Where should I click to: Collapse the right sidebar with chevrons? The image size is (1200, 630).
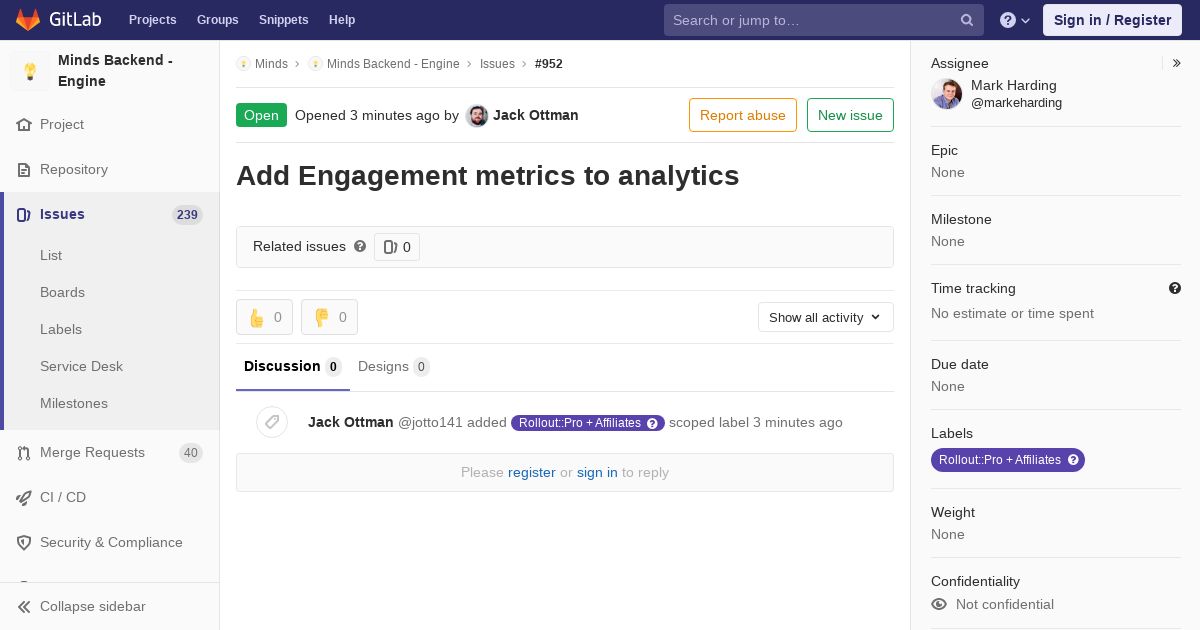(1177, 63)
